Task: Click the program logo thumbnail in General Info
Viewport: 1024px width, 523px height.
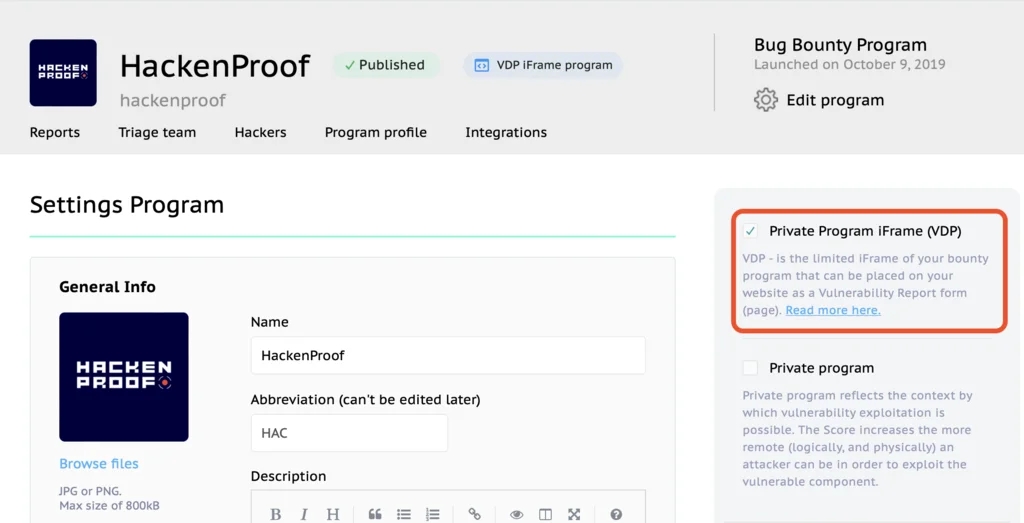Action: [124, 377]
